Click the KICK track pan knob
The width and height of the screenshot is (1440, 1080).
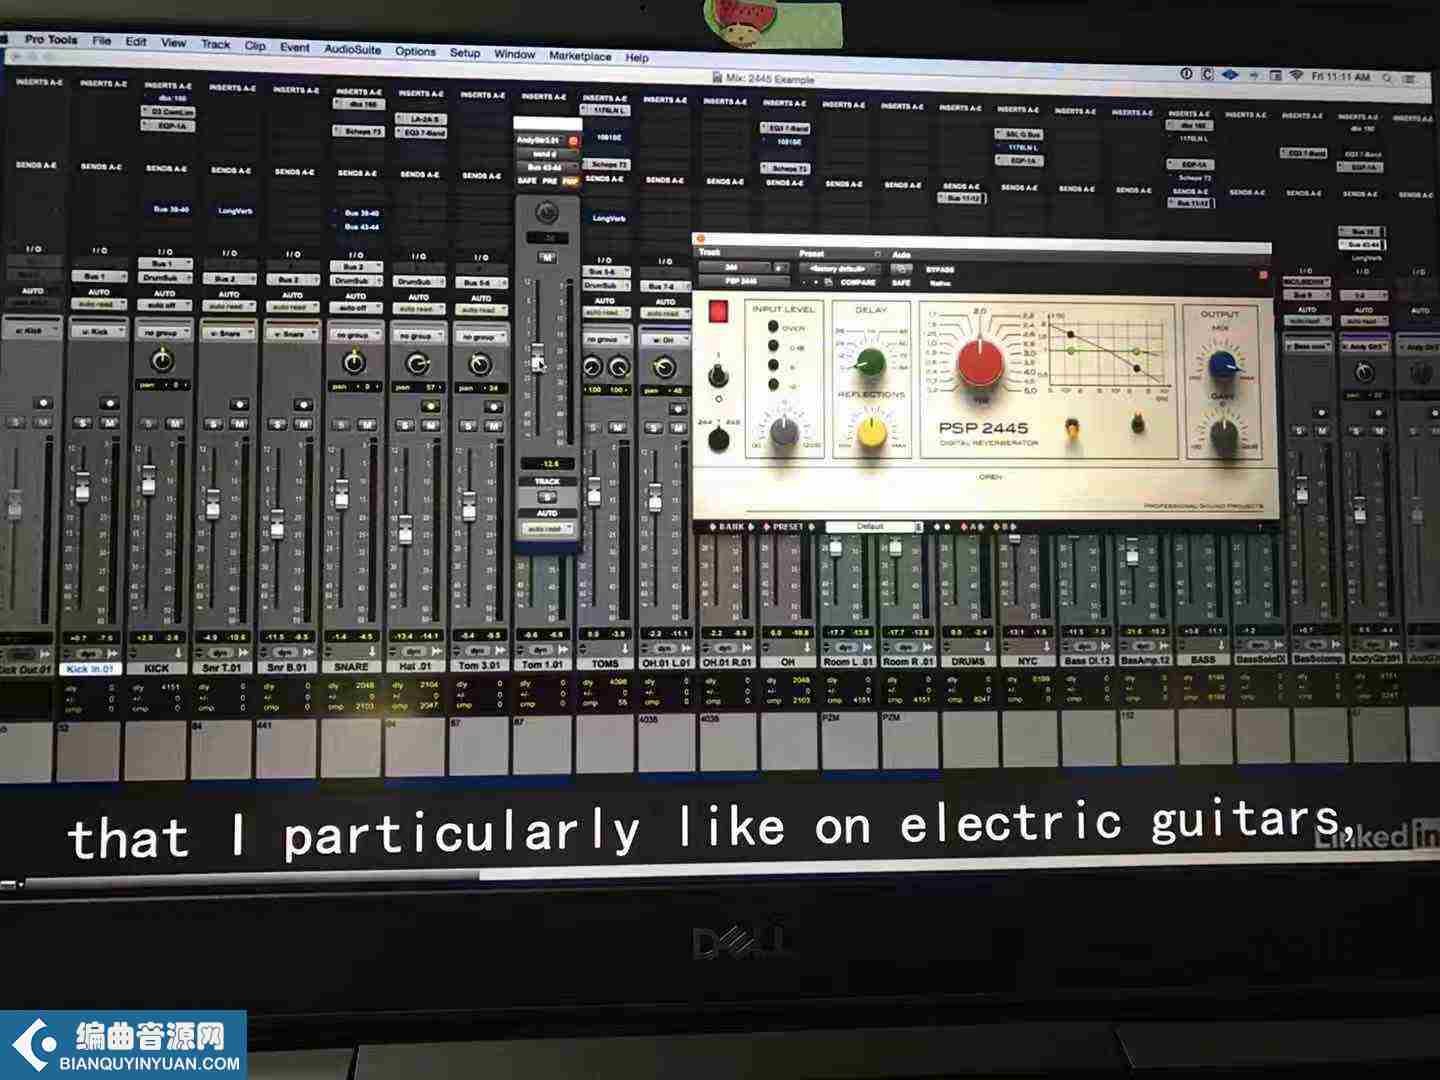(161, 360)
